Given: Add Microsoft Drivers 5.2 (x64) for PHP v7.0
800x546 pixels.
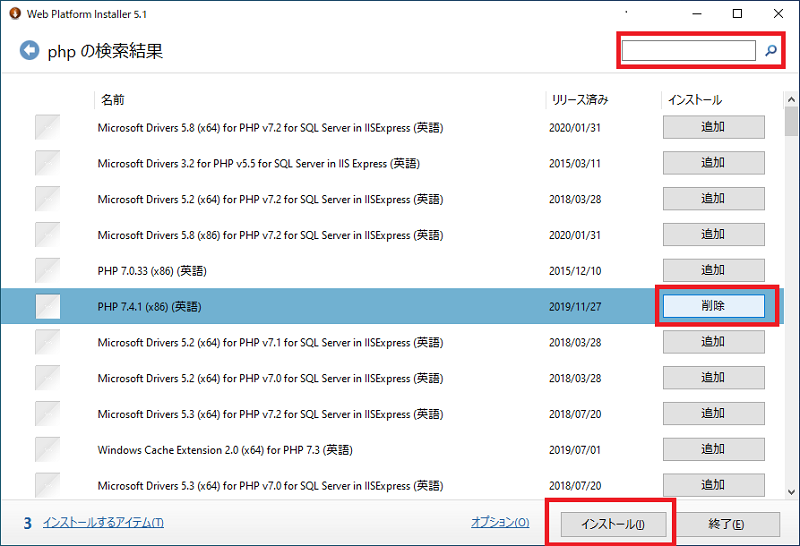Looking at the screenshot, I should [x=713, y=378].
